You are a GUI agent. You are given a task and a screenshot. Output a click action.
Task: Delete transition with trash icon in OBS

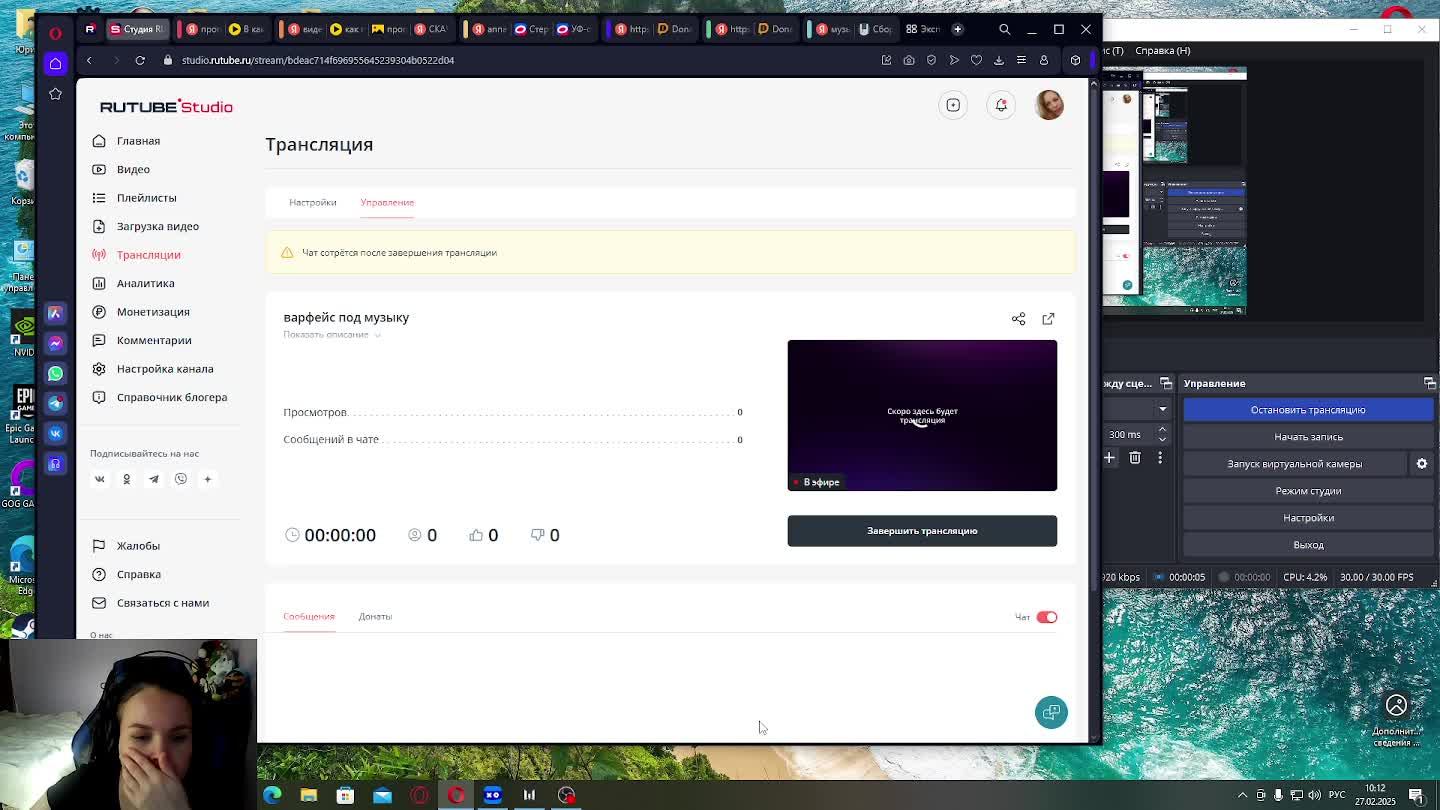[1135, 458]
